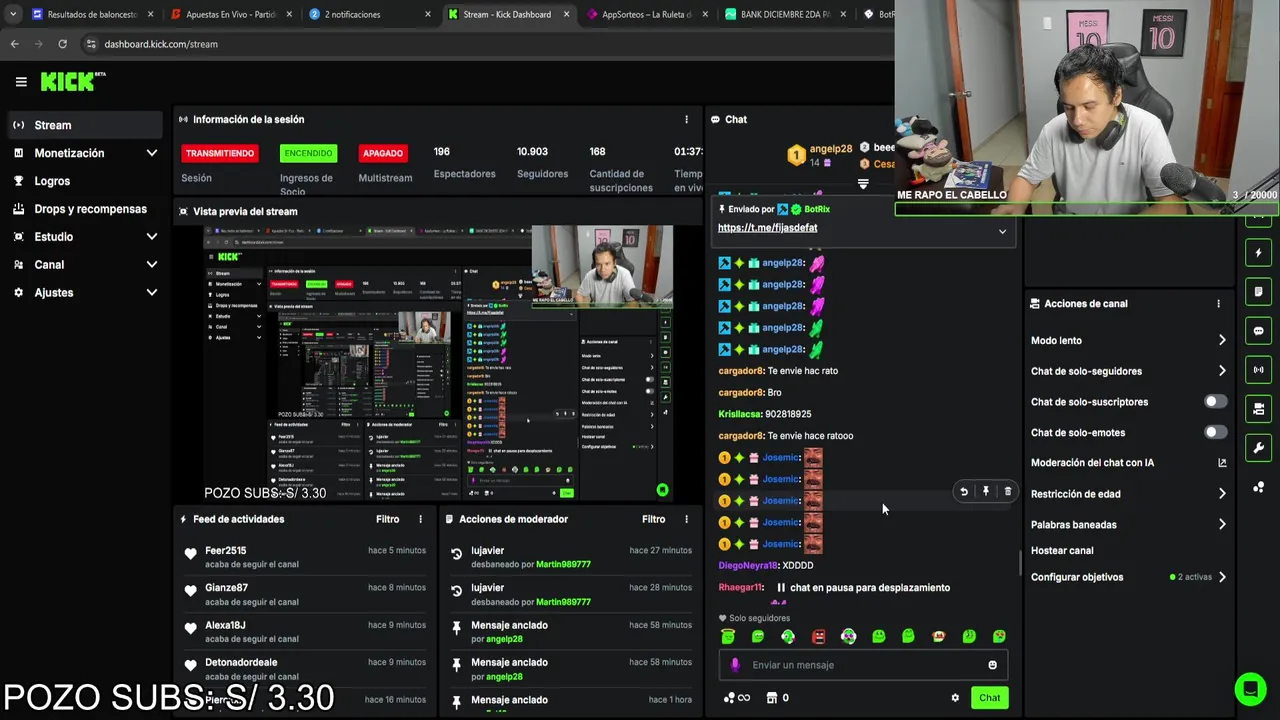Viewport: 1280px width, 720px height.
Task: Open the Feed de actividades three-dot menu
Action: [x=420, y=519]
